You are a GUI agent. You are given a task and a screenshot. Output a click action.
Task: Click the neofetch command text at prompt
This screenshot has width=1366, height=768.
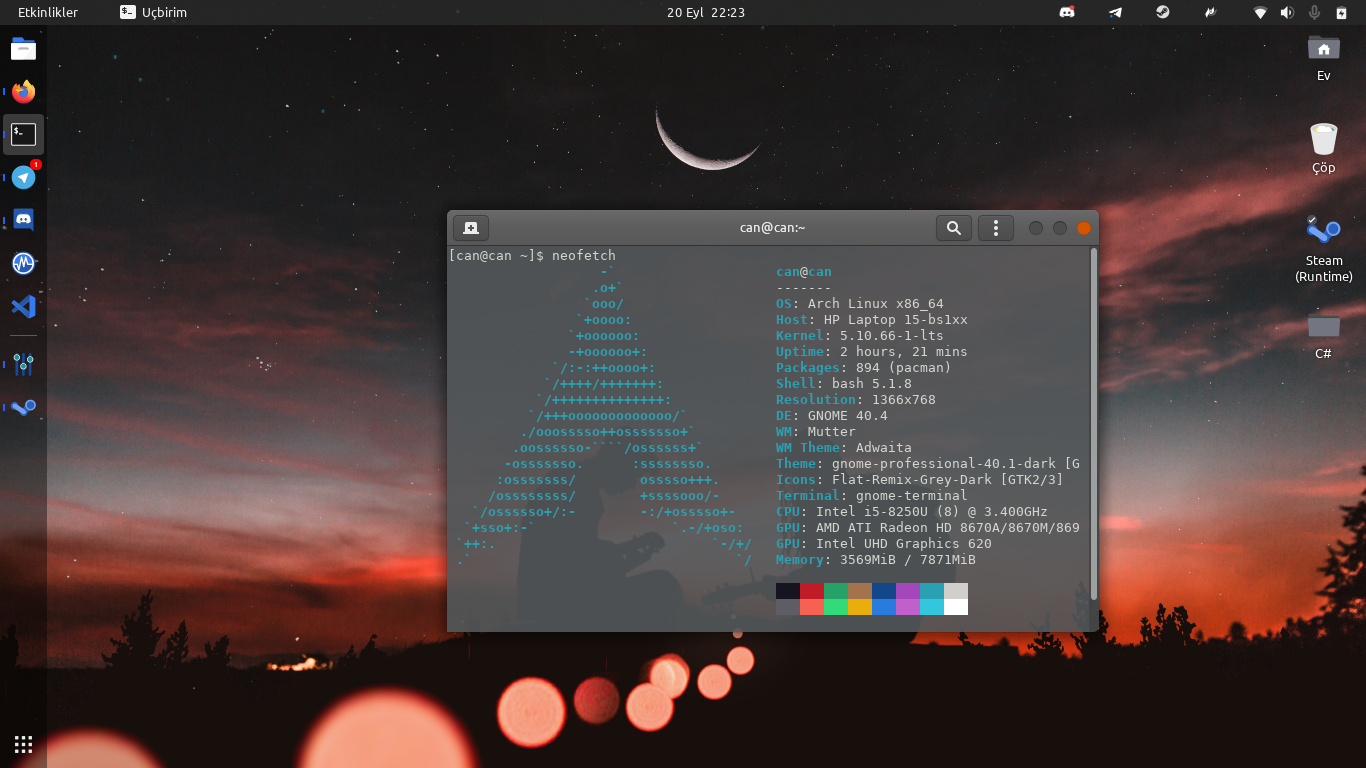click(584, 256)
